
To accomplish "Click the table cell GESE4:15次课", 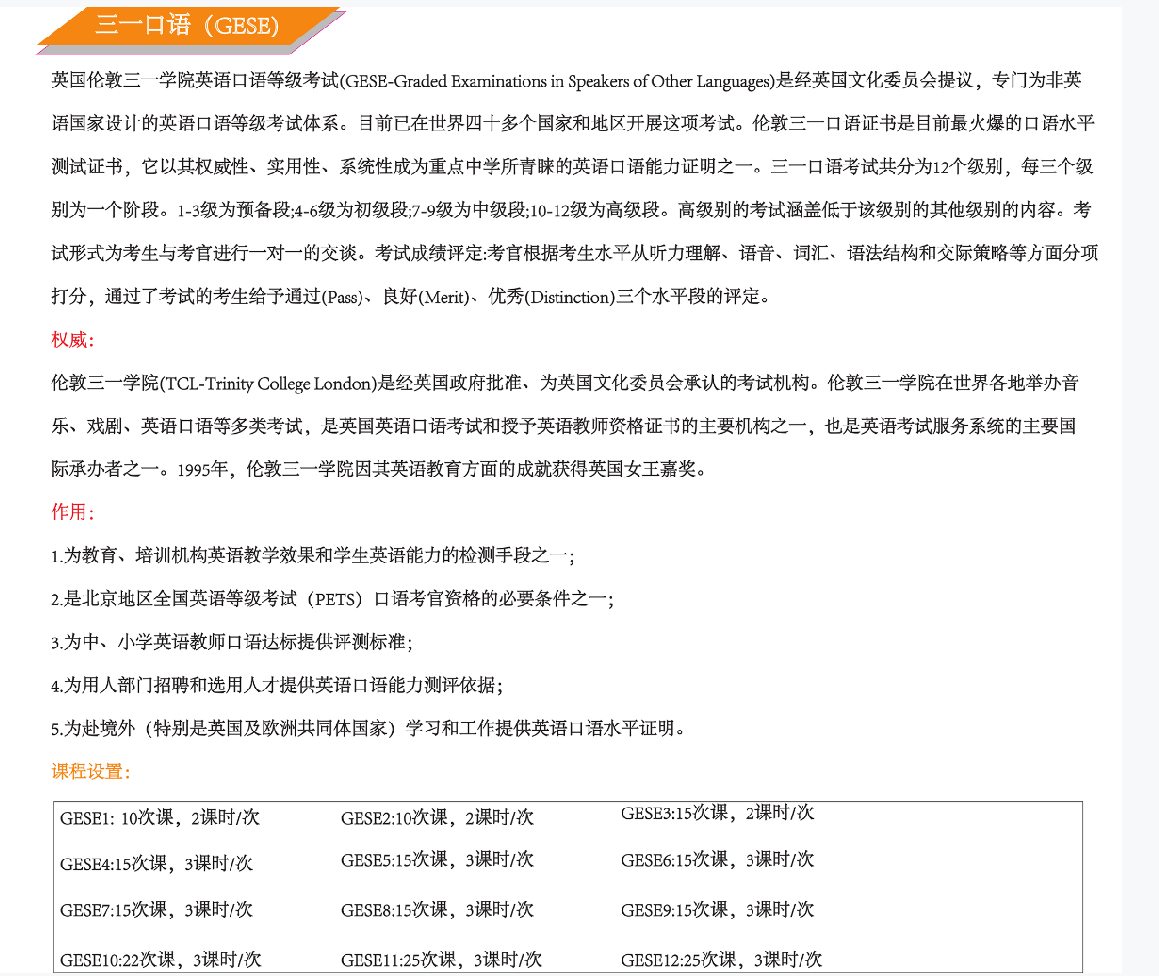I will pos(156,863).
